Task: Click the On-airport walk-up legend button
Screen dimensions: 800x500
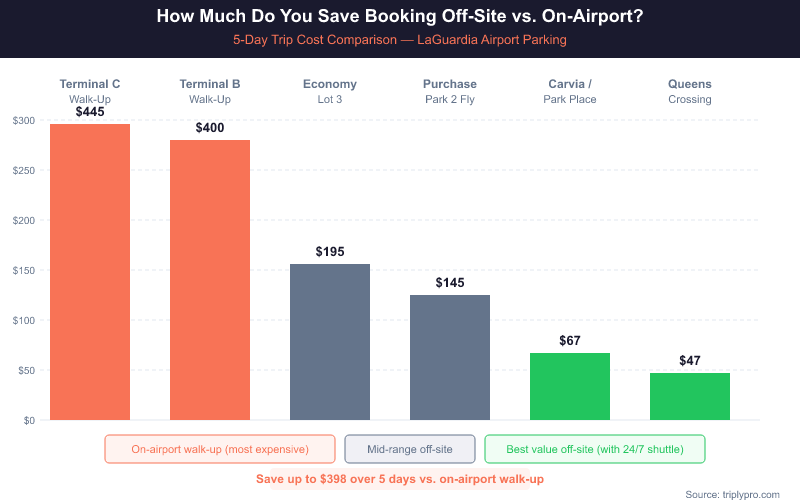Action: click(x=219, y=449)
